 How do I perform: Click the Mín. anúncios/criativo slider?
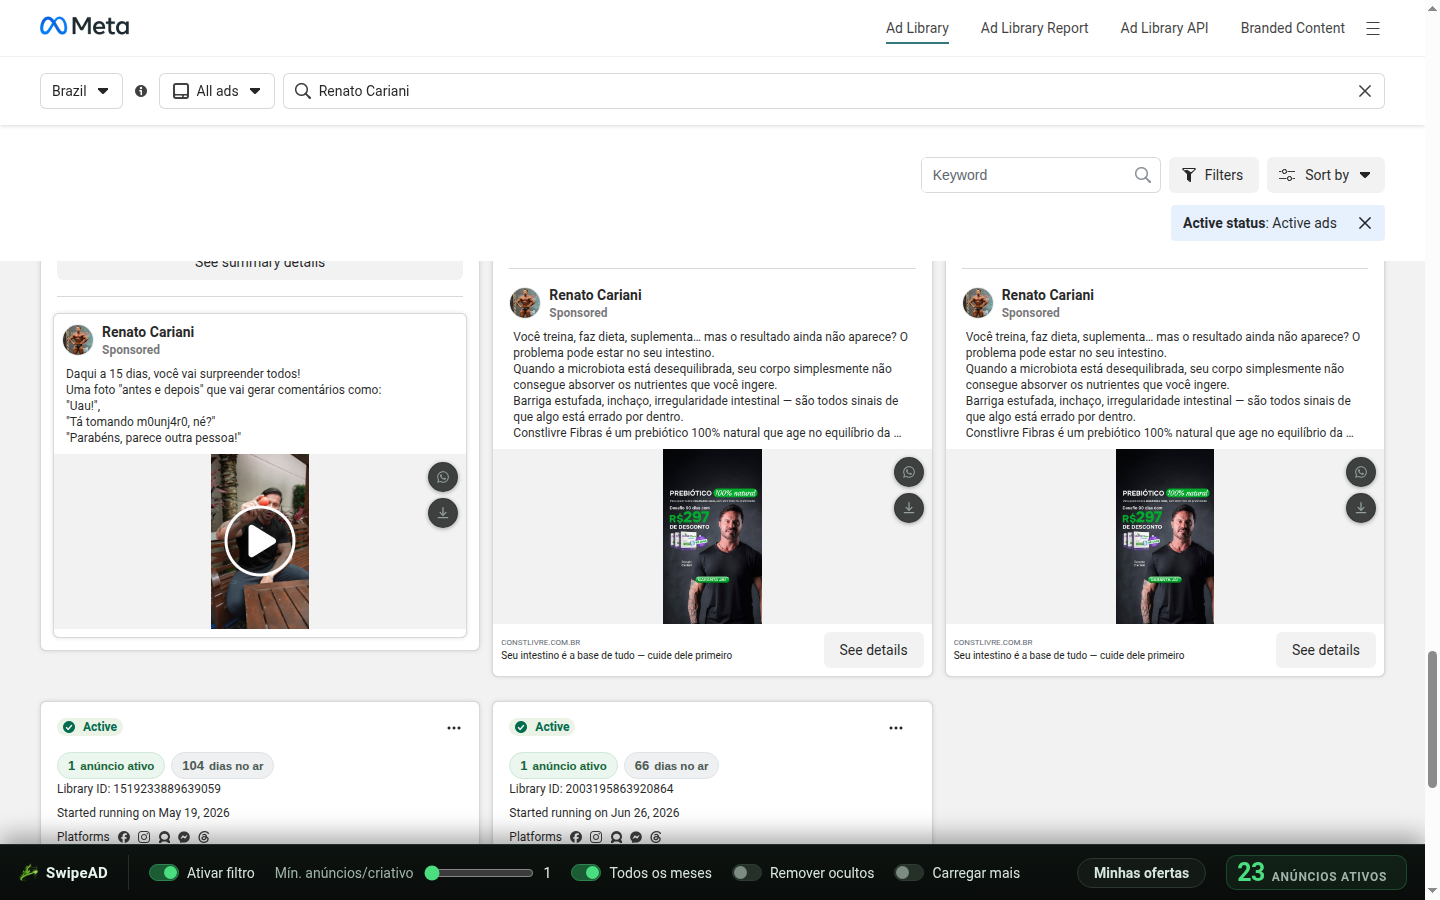[x=479, y=873]
